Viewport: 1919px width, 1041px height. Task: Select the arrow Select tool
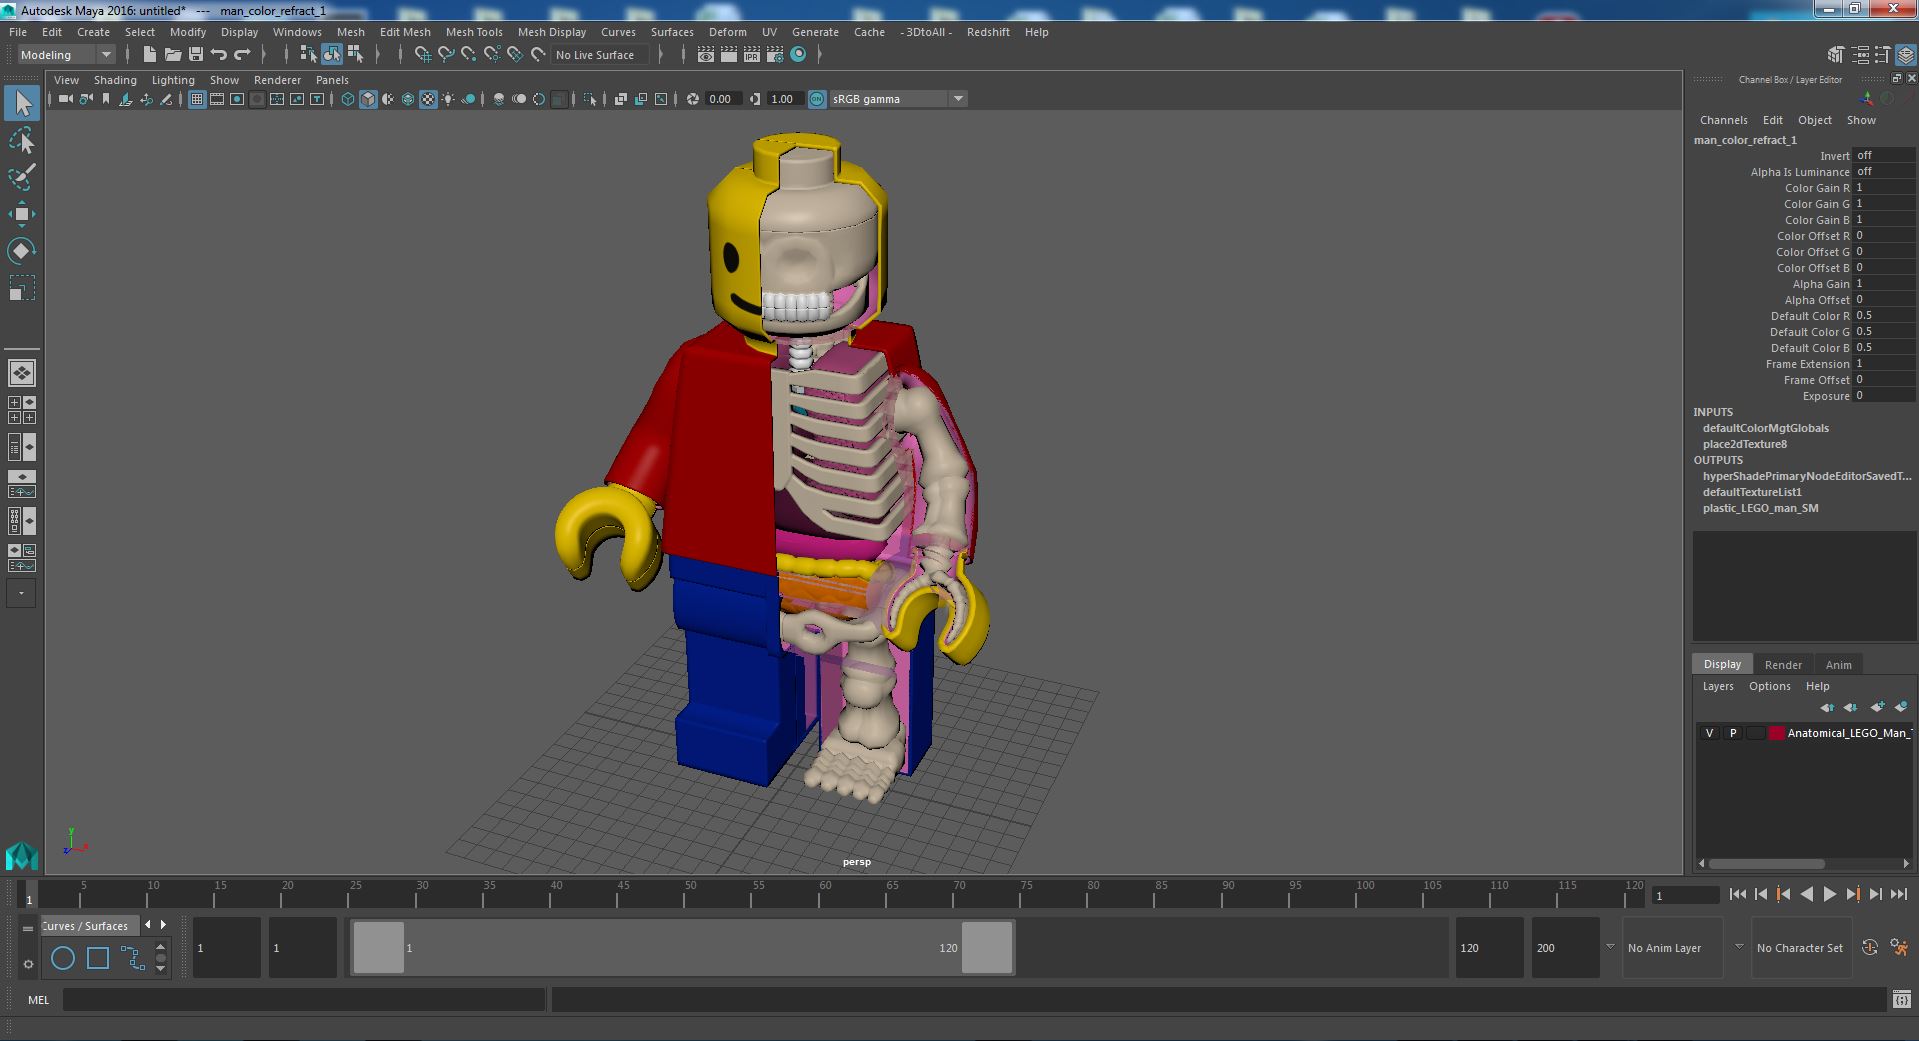coord(22,103)
